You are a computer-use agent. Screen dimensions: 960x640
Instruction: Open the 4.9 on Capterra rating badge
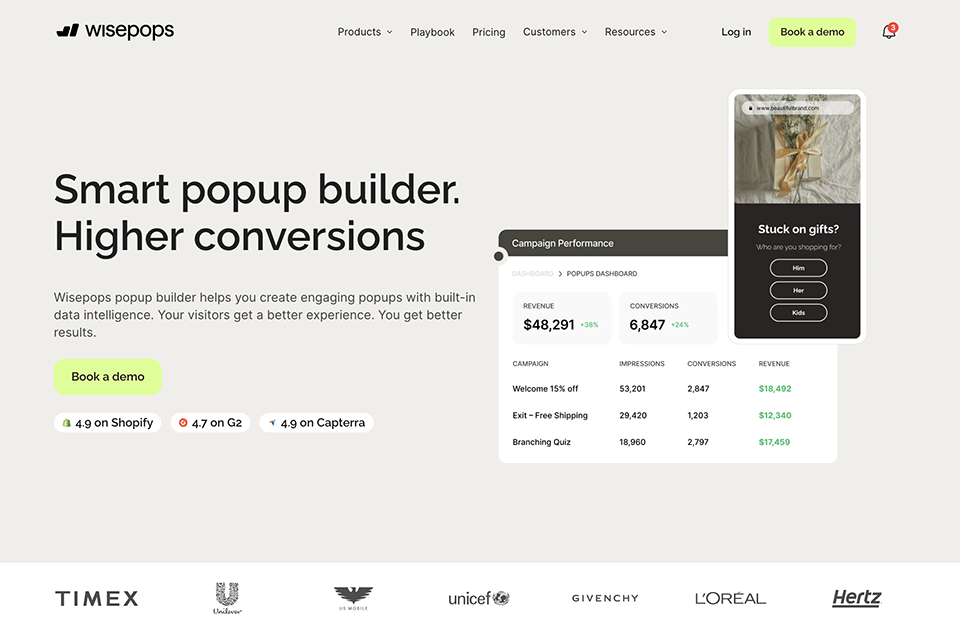317,423
